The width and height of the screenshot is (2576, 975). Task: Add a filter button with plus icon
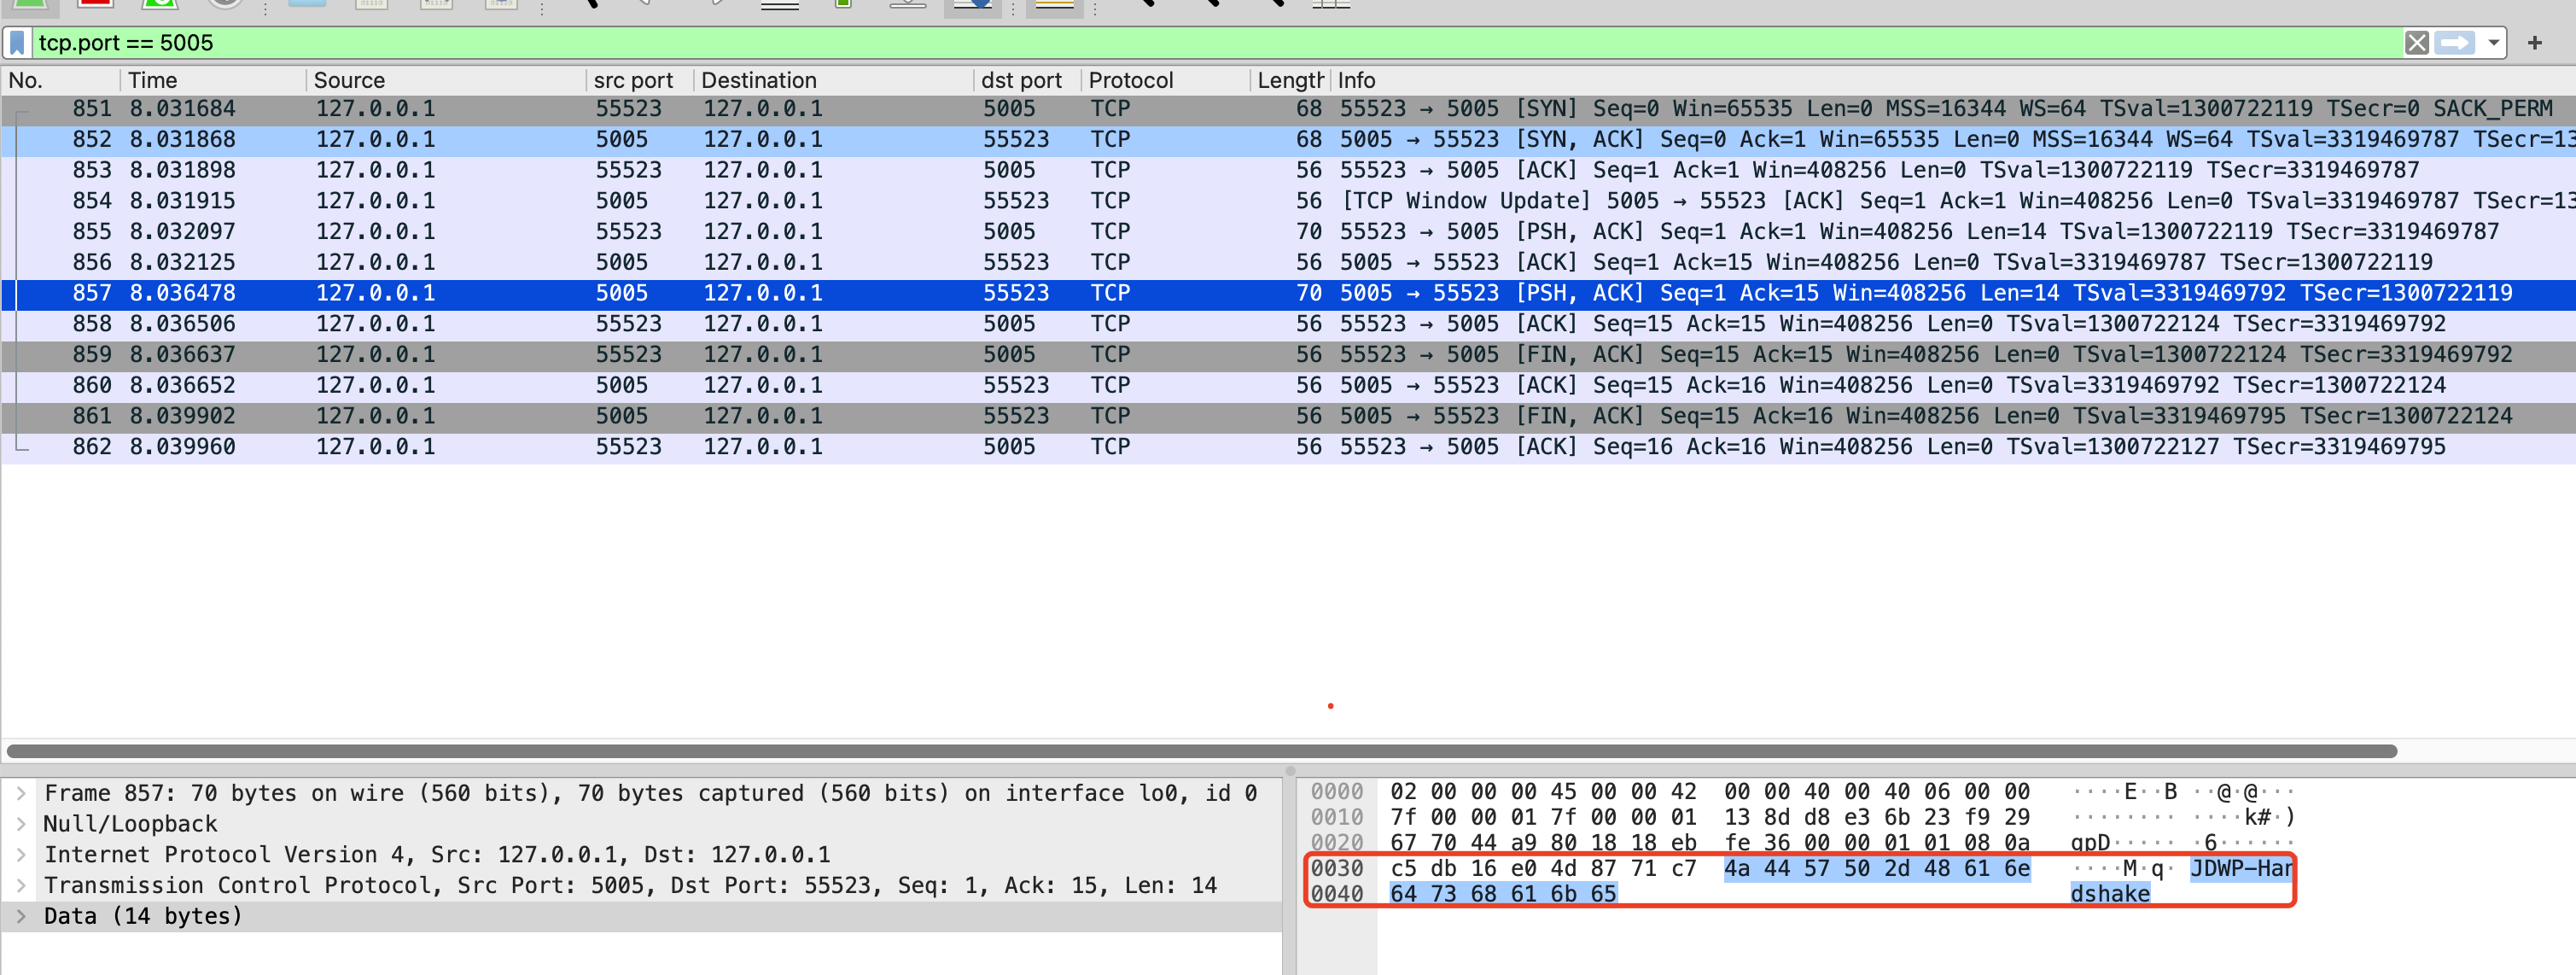2534,43
